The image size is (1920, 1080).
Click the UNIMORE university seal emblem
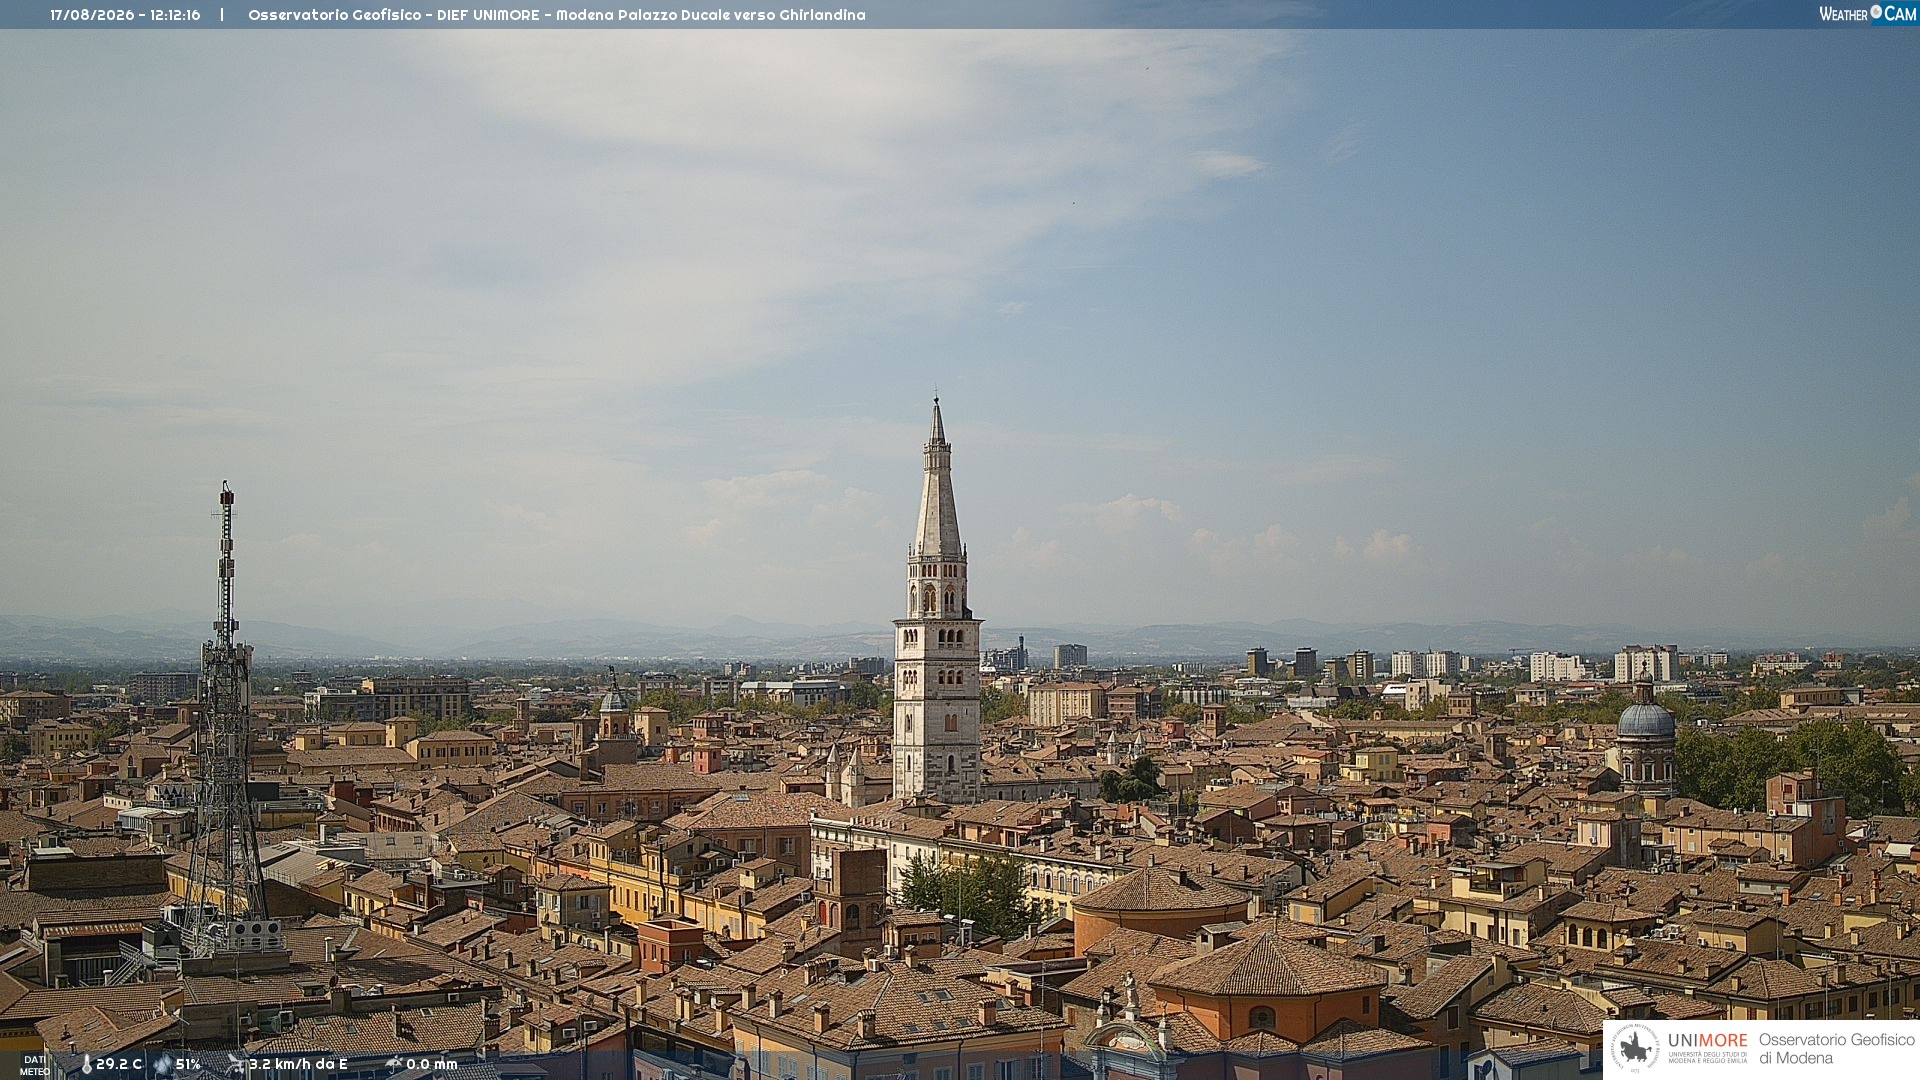pyautogui.click(x=1635, y=1048)
